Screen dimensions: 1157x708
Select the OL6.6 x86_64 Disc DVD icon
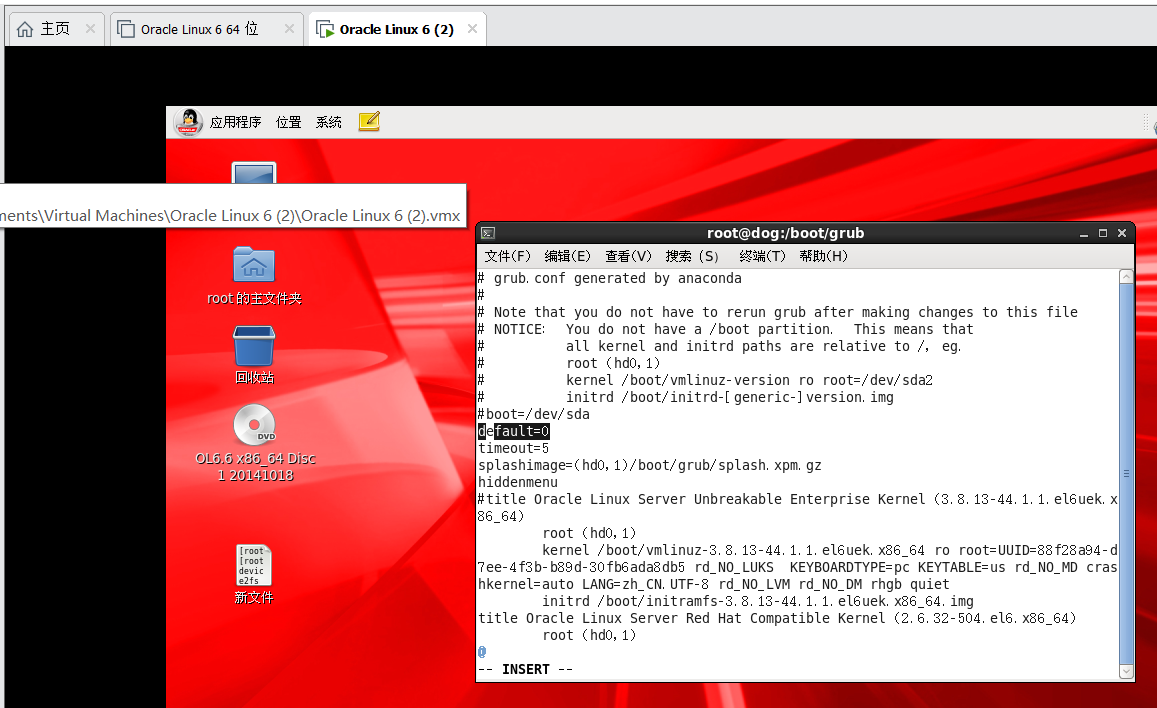pos(255,443)
